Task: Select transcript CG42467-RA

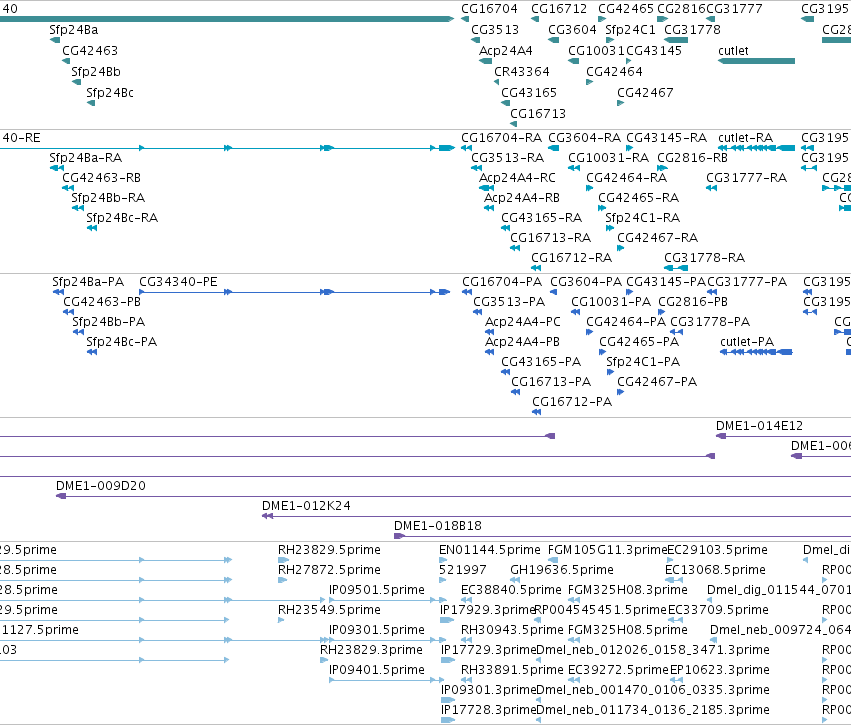Action: [657, 238]
